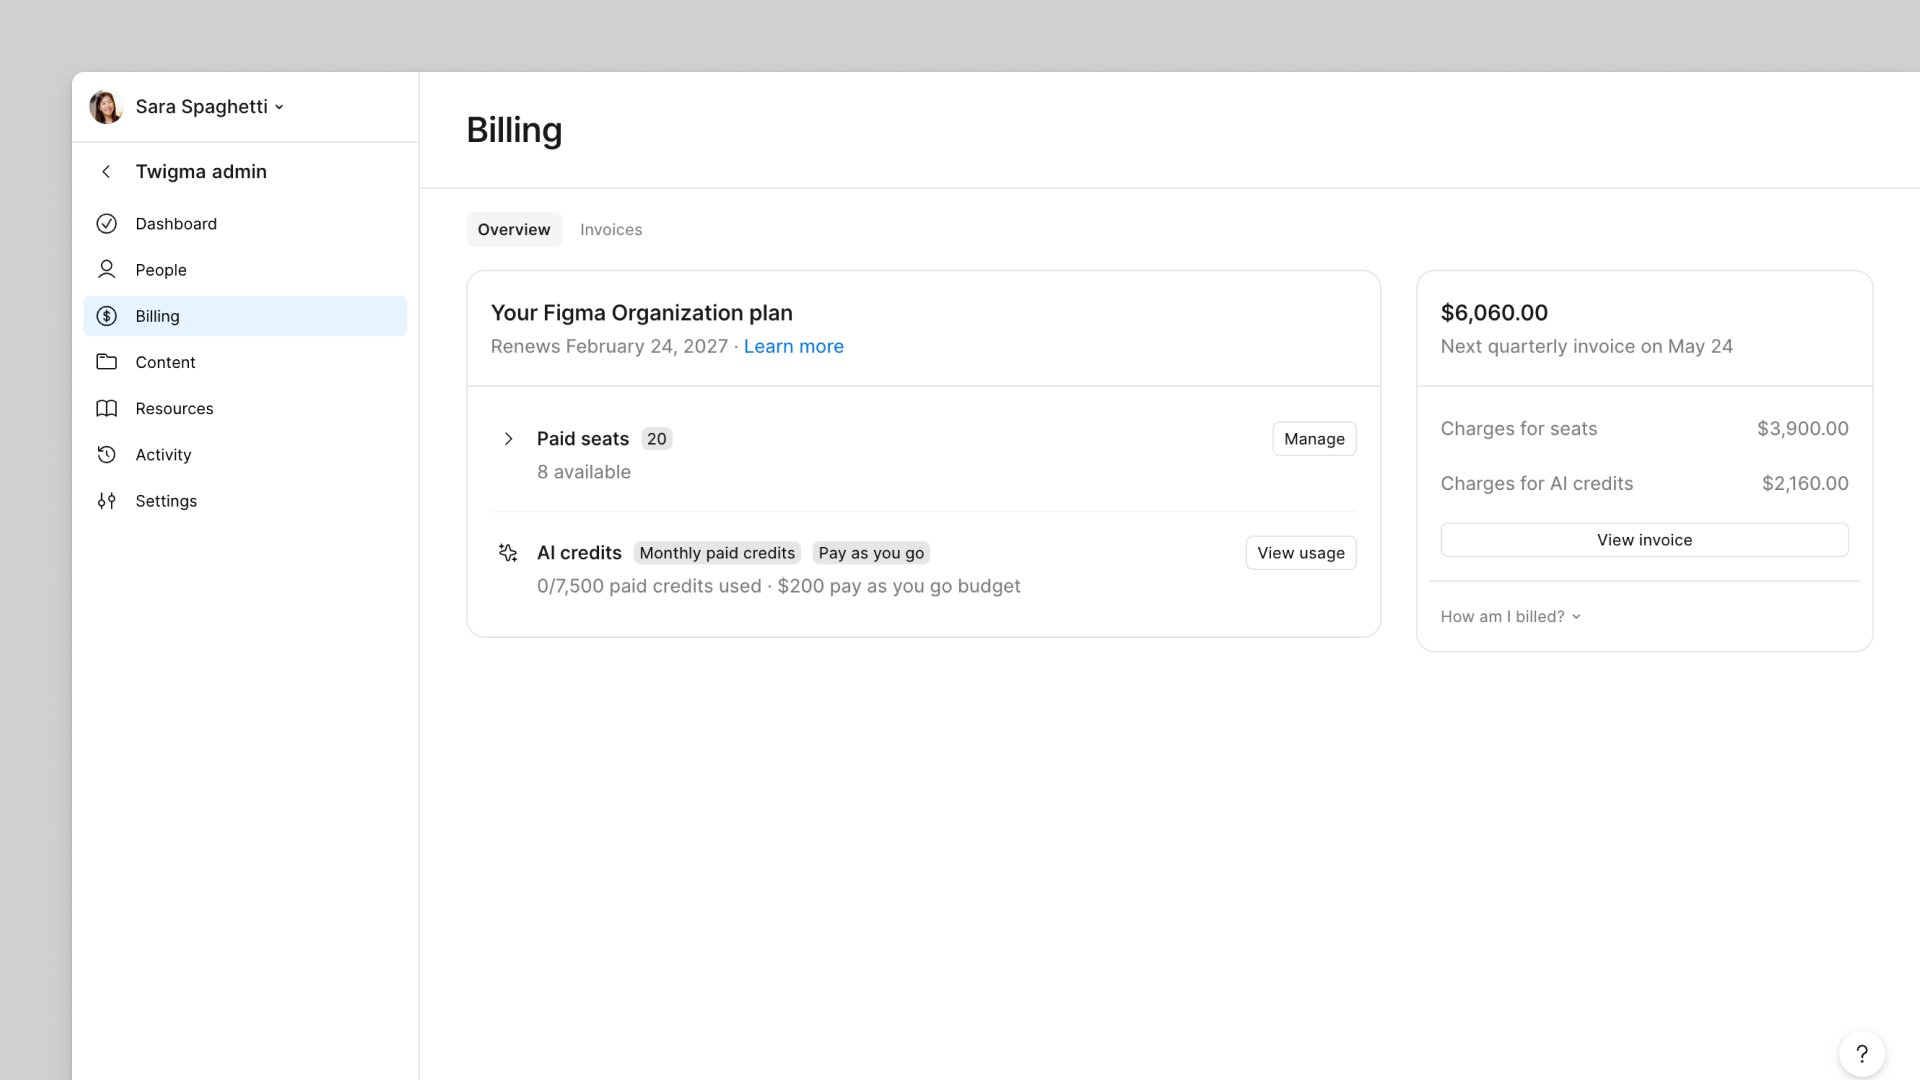Click the Settings sliders icon
Screen dimensions: 1920x1080
106,501
